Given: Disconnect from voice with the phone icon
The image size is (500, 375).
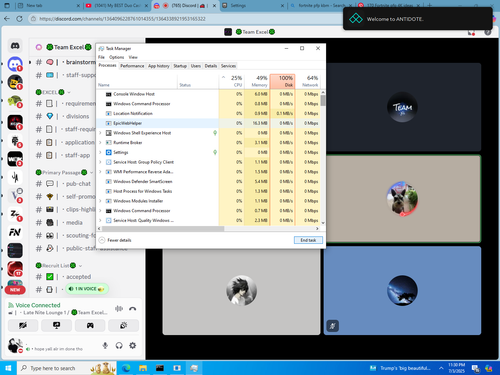Looking at the screenshot, I should pos(132,309).
